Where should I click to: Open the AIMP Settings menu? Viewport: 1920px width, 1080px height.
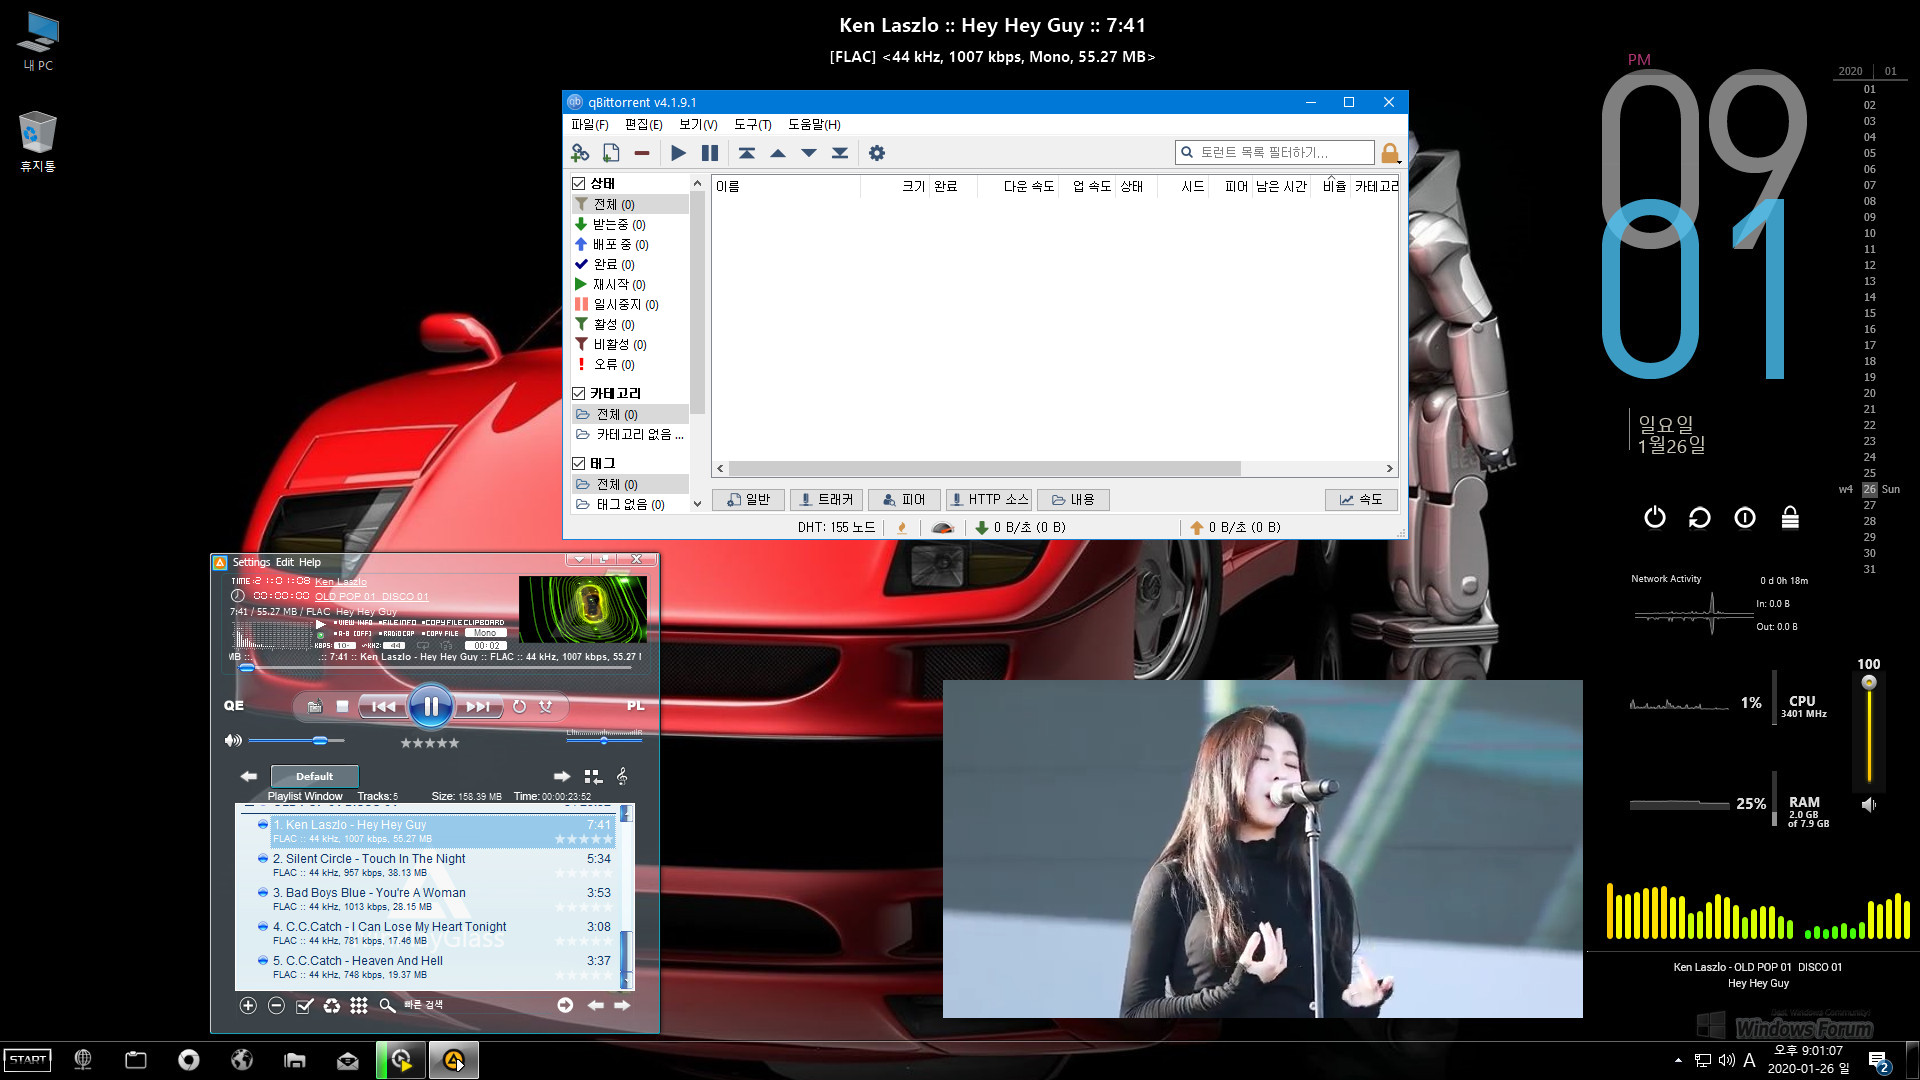[251, 562]
